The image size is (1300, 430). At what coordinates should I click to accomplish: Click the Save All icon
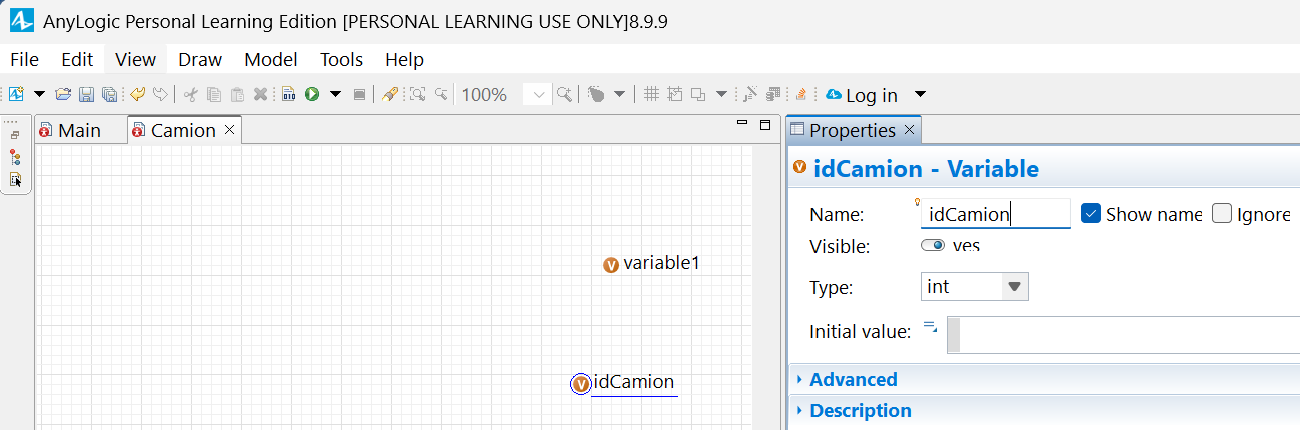pos(109,94)
